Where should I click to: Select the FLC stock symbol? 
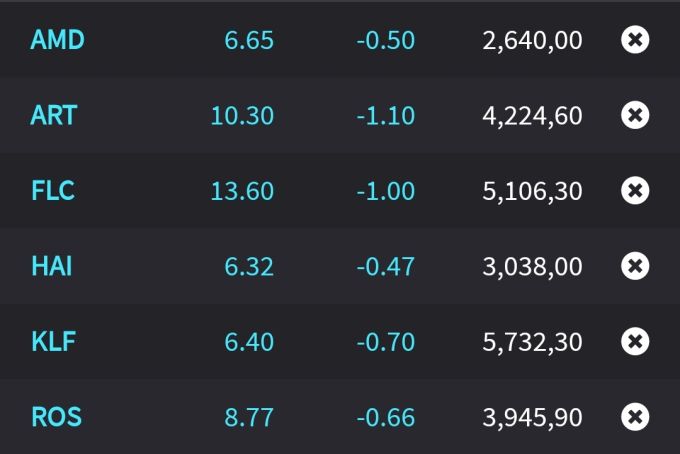53,190
